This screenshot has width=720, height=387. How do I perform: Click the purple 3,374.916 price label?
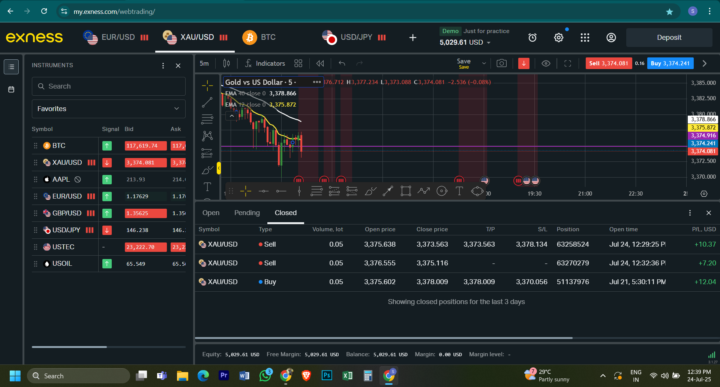pos(703,135)
